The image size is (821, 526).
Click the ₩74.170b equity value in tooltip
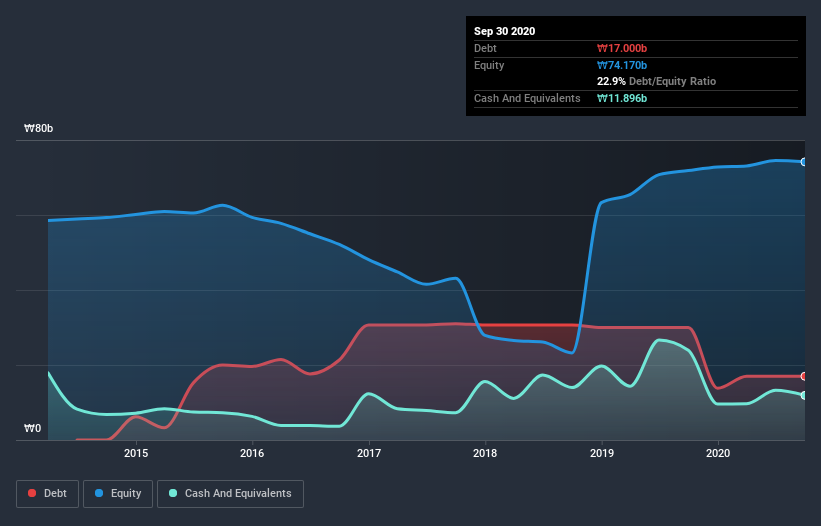click(622, 65)
